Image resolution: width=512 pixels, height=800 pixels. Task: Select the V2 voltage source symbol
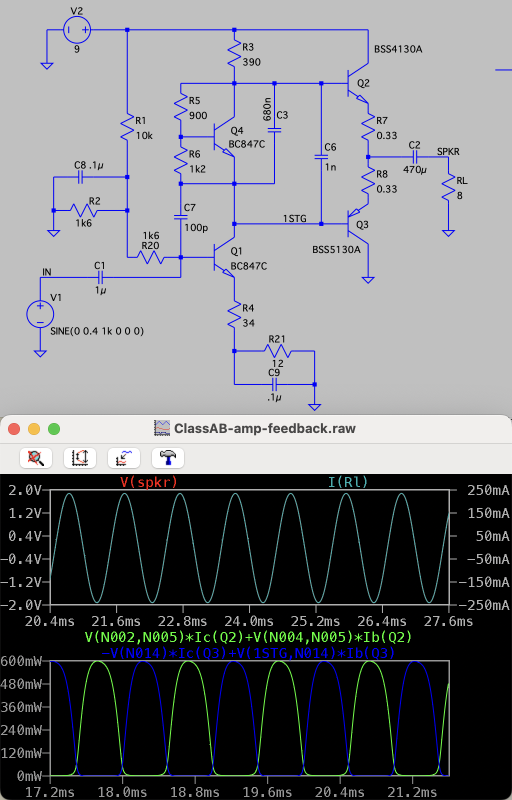coord(77,30)
